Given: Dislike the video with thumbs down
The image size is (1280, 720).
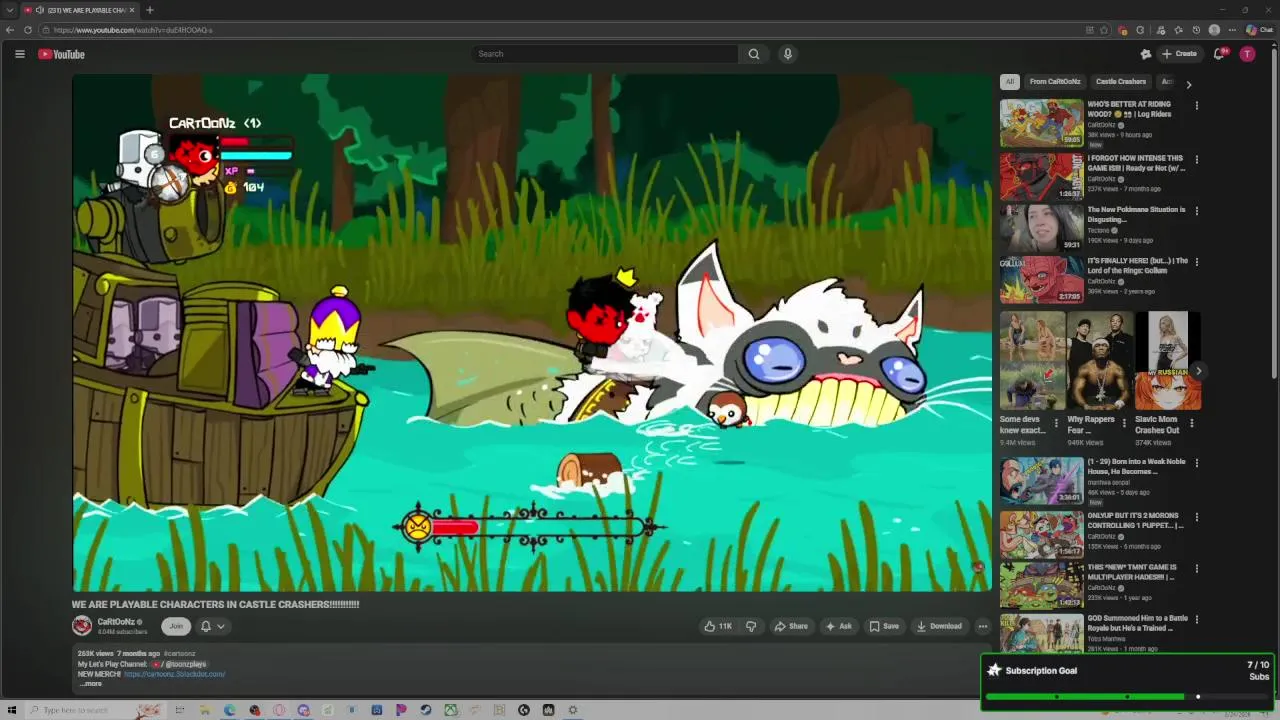Looking at the screenshot, I should click(x=751, y=626).
